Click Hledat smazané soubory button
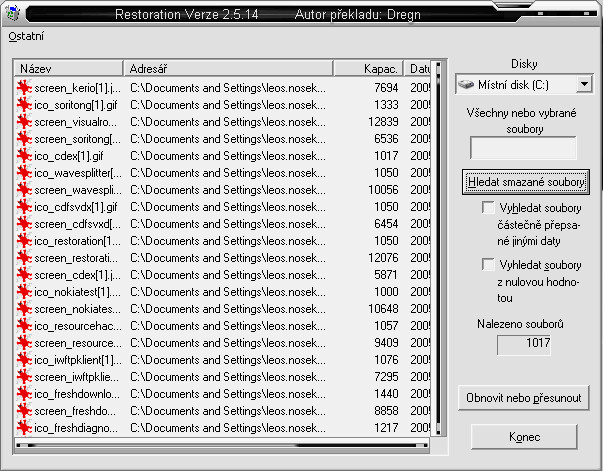This screenshot has width=603, height=471. (526, 181)
